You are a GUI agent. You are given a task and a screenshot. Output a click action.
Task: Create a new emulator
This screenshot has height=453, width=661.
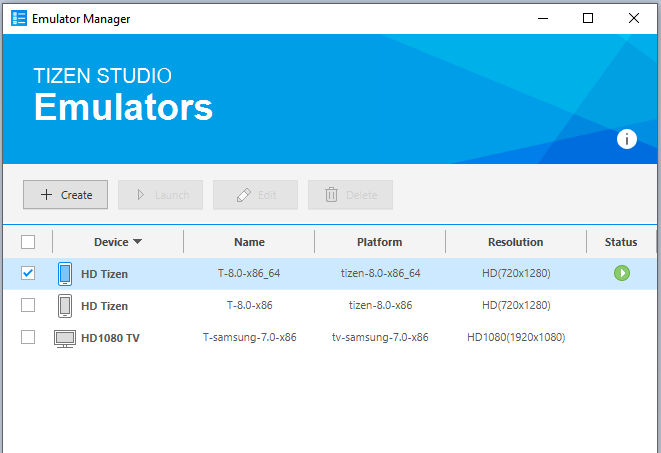[66, 195]
